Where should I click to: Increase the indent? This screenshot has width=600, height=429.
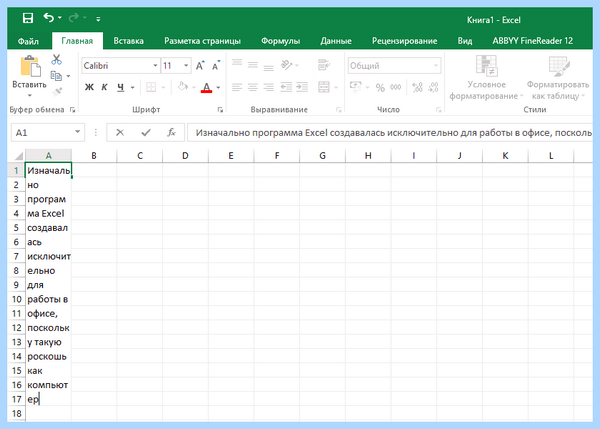302,87
